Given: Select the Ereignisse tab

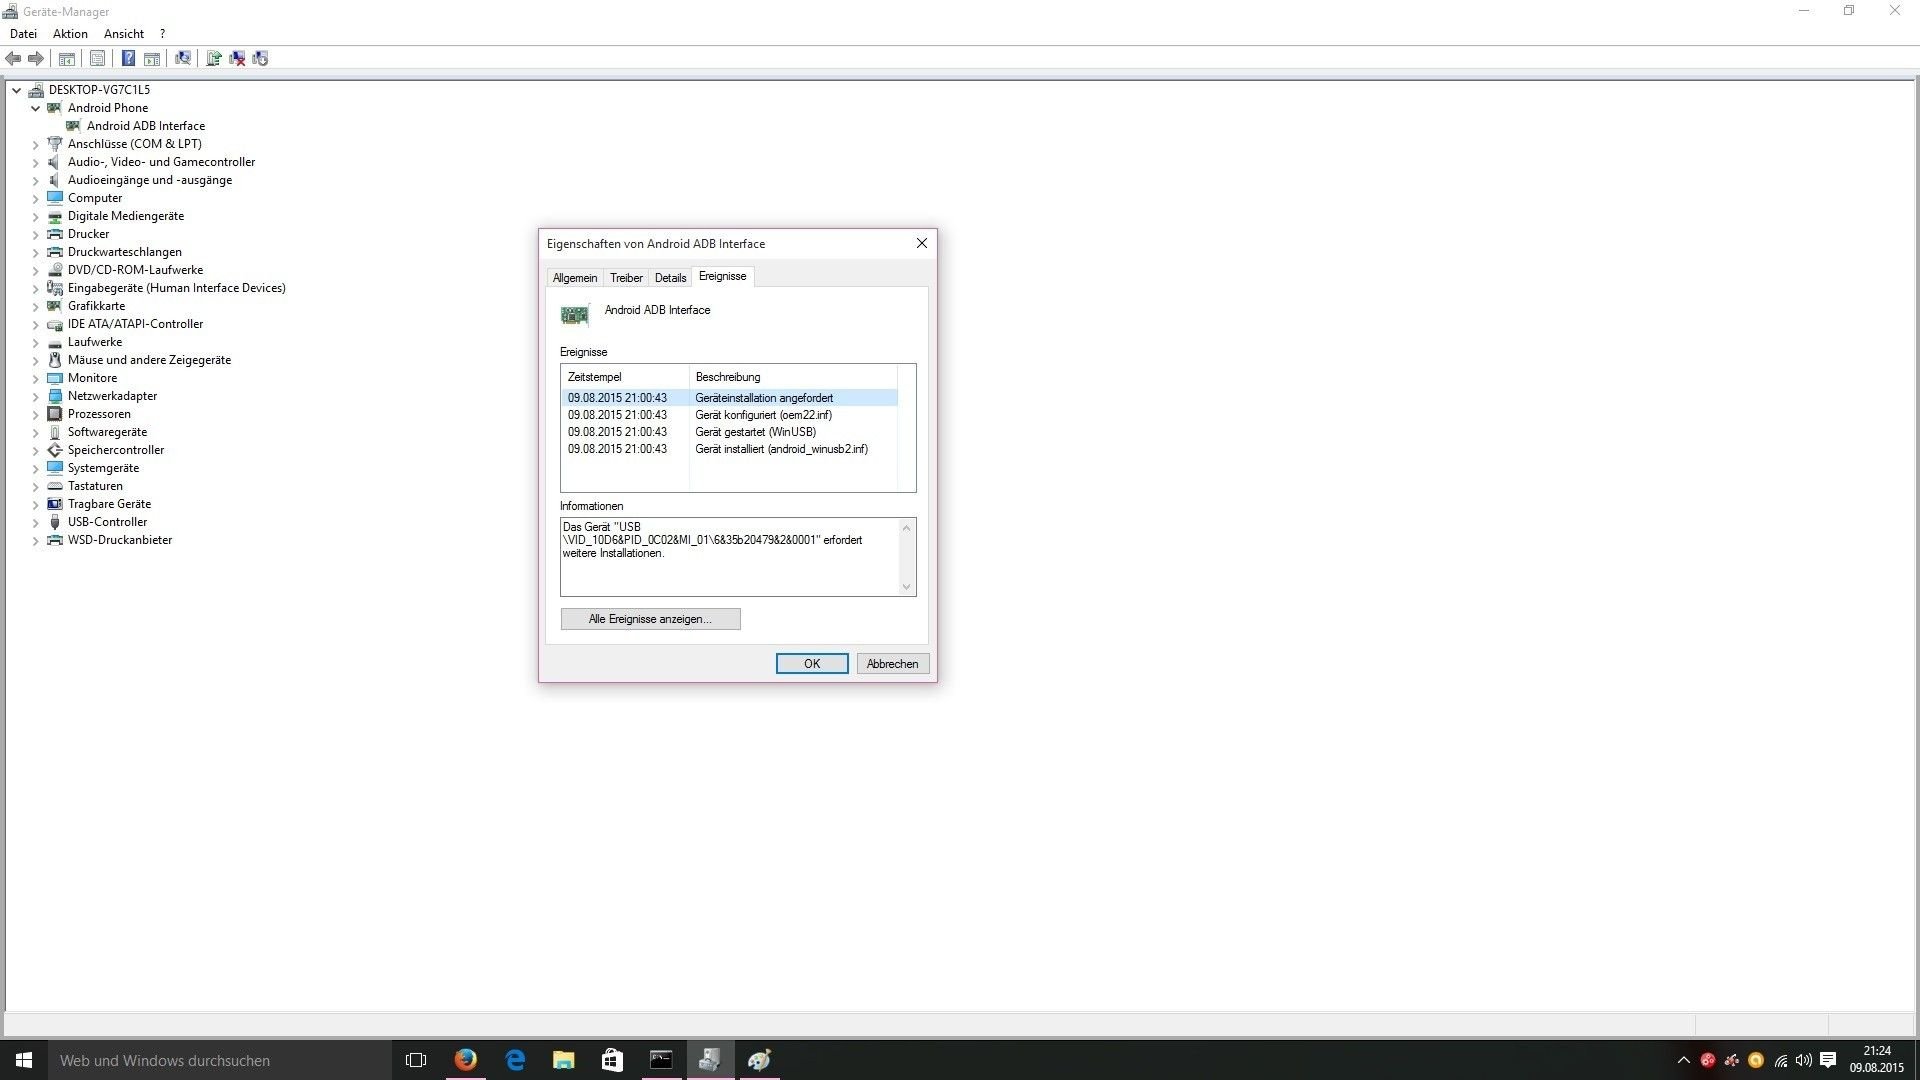Looking at the screenshot, I should tap(722, 276).
